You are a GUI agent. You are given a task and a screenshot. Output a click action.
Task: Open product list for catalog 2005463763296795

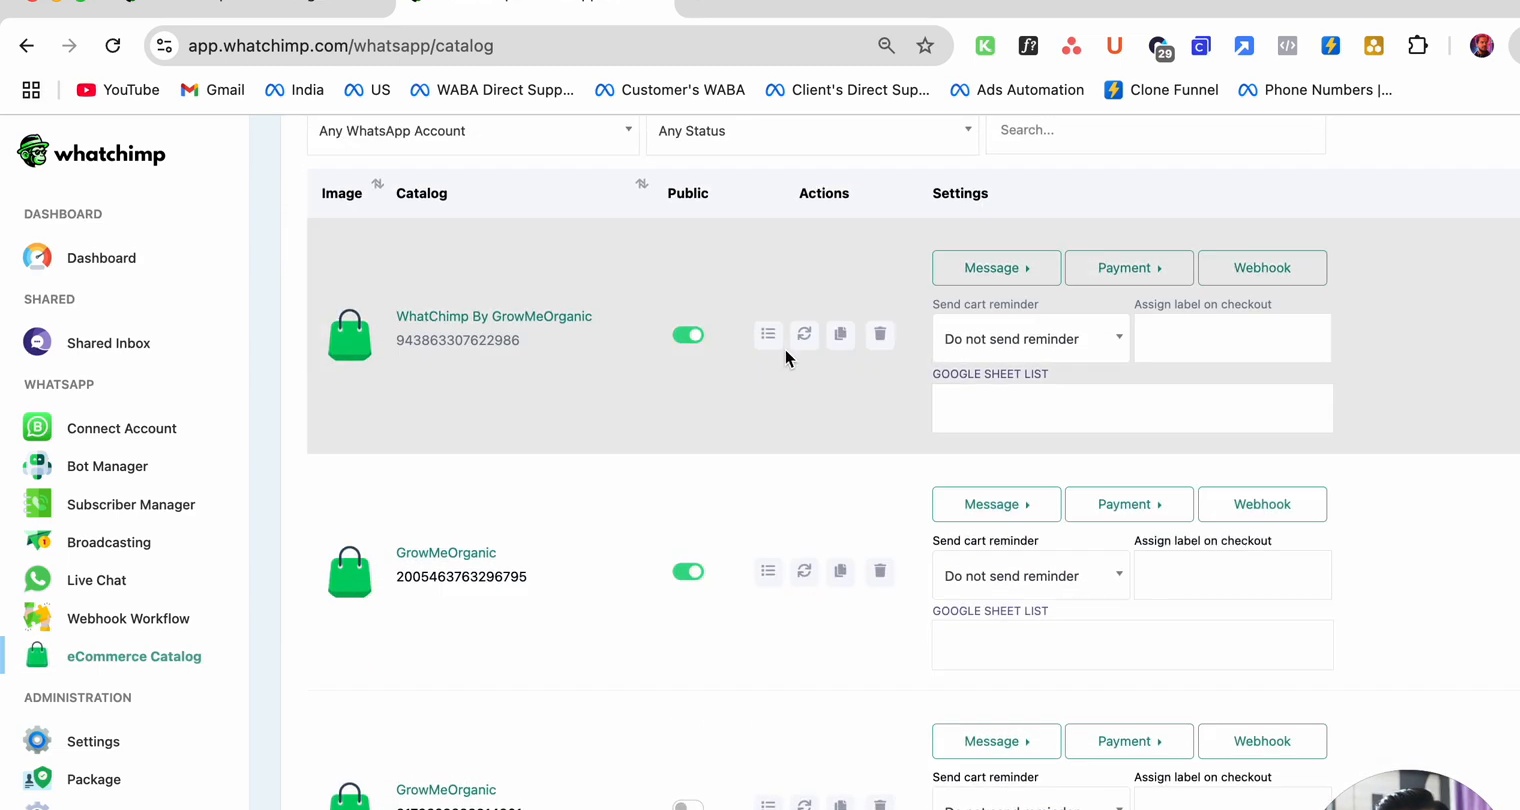click(x=768, y=571)
